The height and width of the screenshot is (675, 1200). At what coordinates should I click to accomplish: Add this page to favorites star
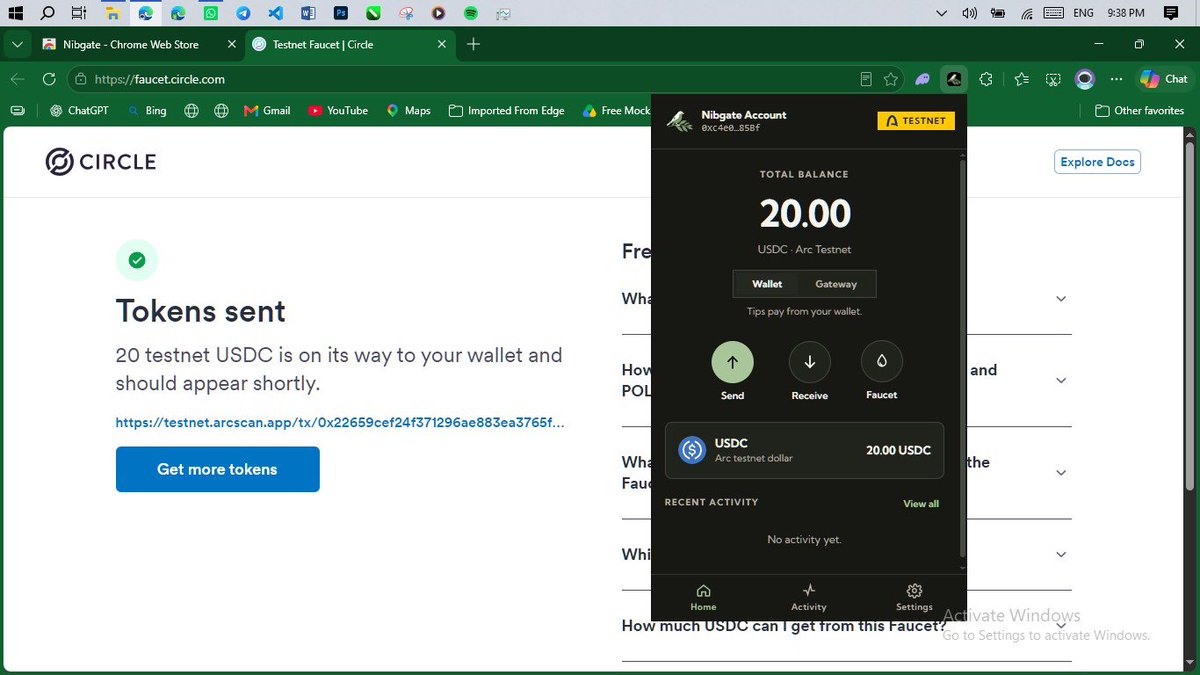pos(891,79)
